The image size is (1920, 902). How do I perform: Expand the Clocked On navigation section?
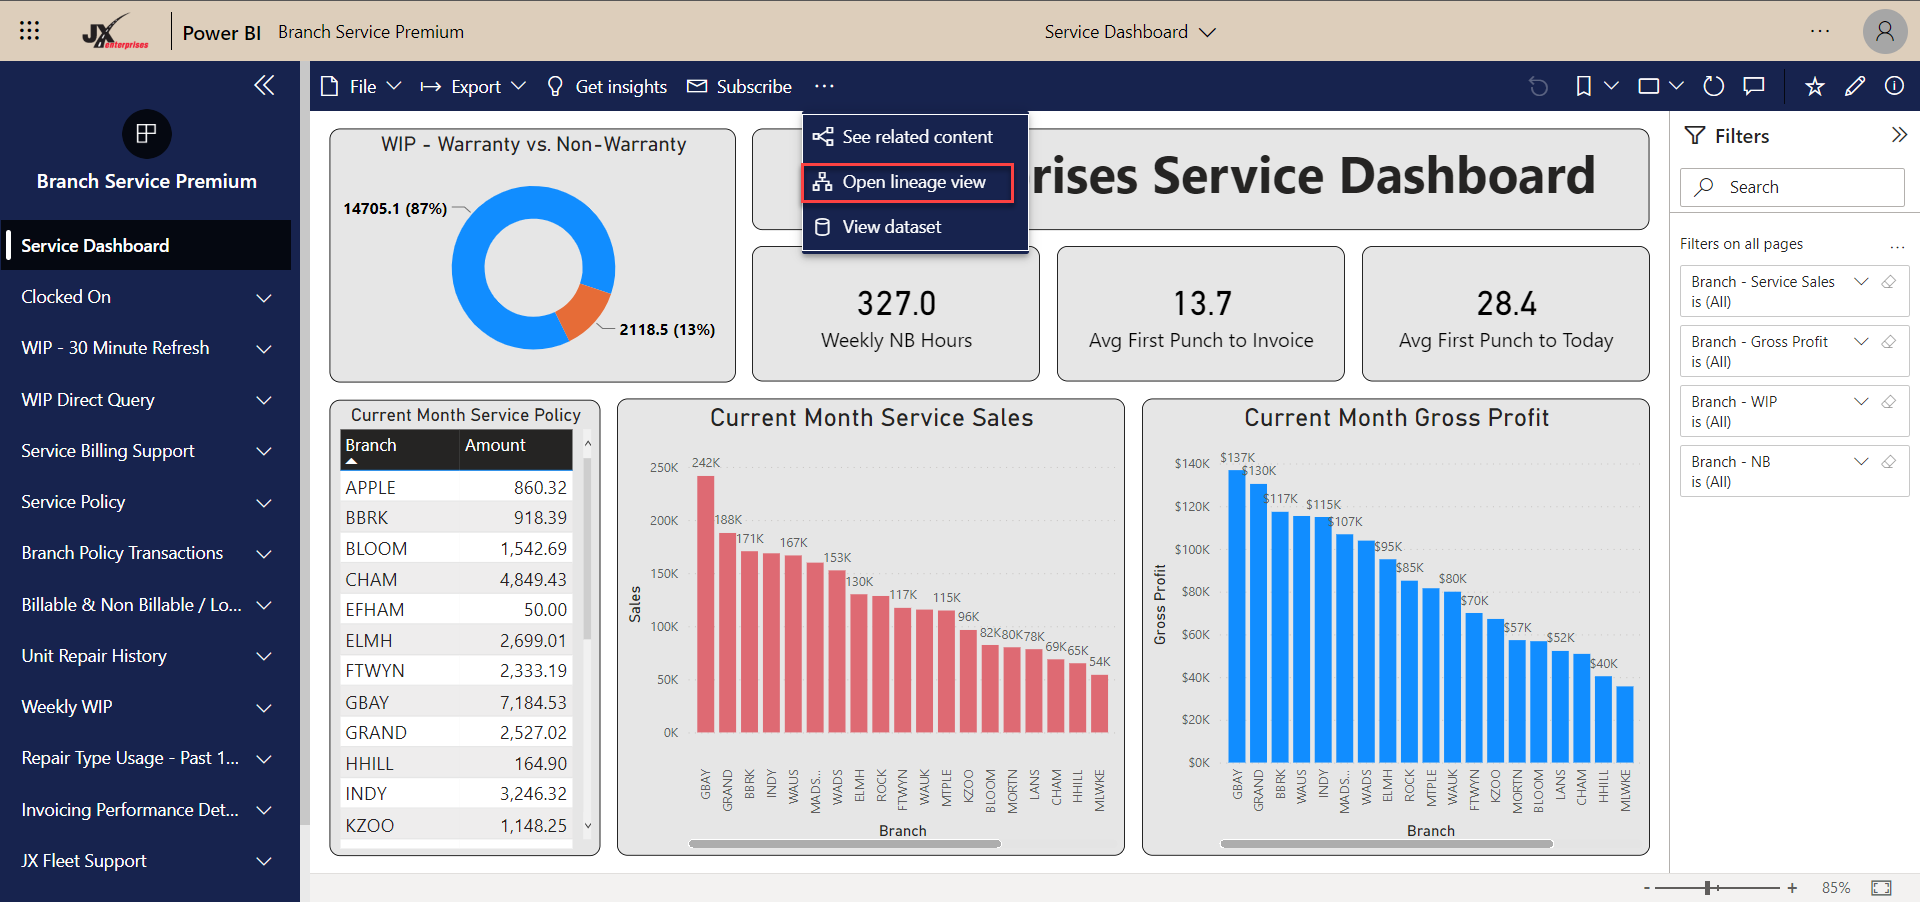[264, 298]
